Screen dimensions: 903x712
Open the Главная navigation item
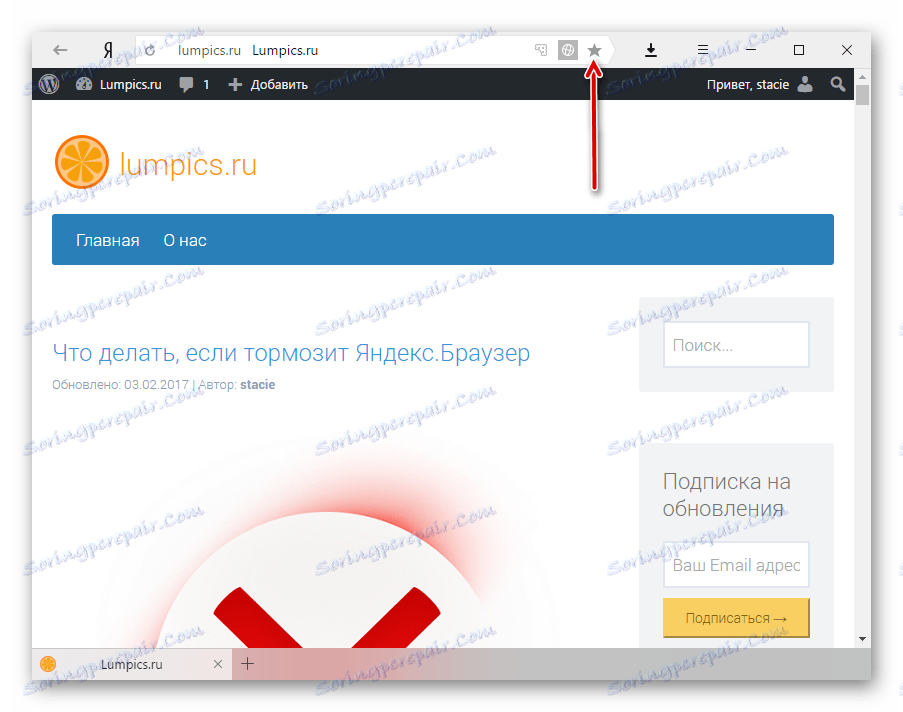[108, 240]
